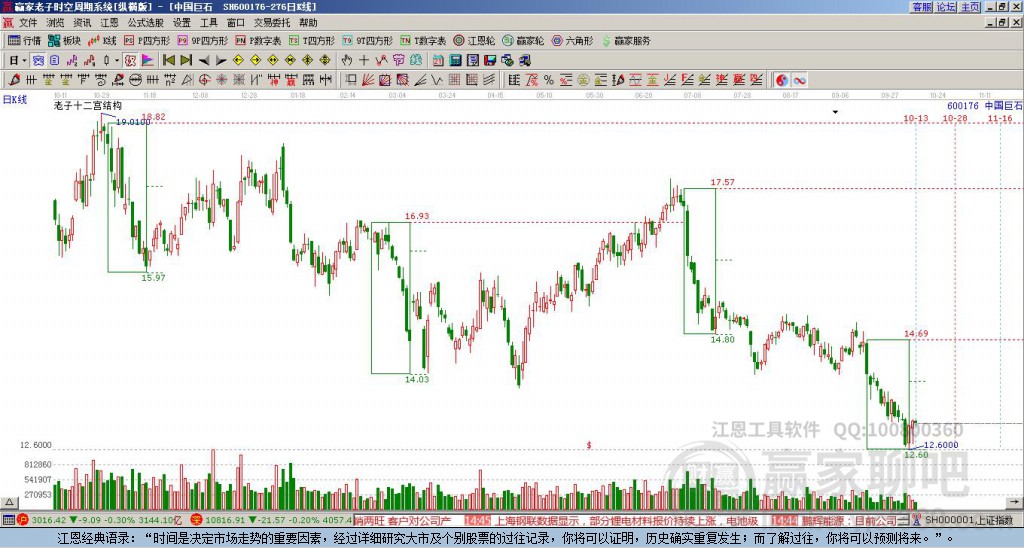
Task: Click the 17.57 price label
Action: (x=723, y=182)
